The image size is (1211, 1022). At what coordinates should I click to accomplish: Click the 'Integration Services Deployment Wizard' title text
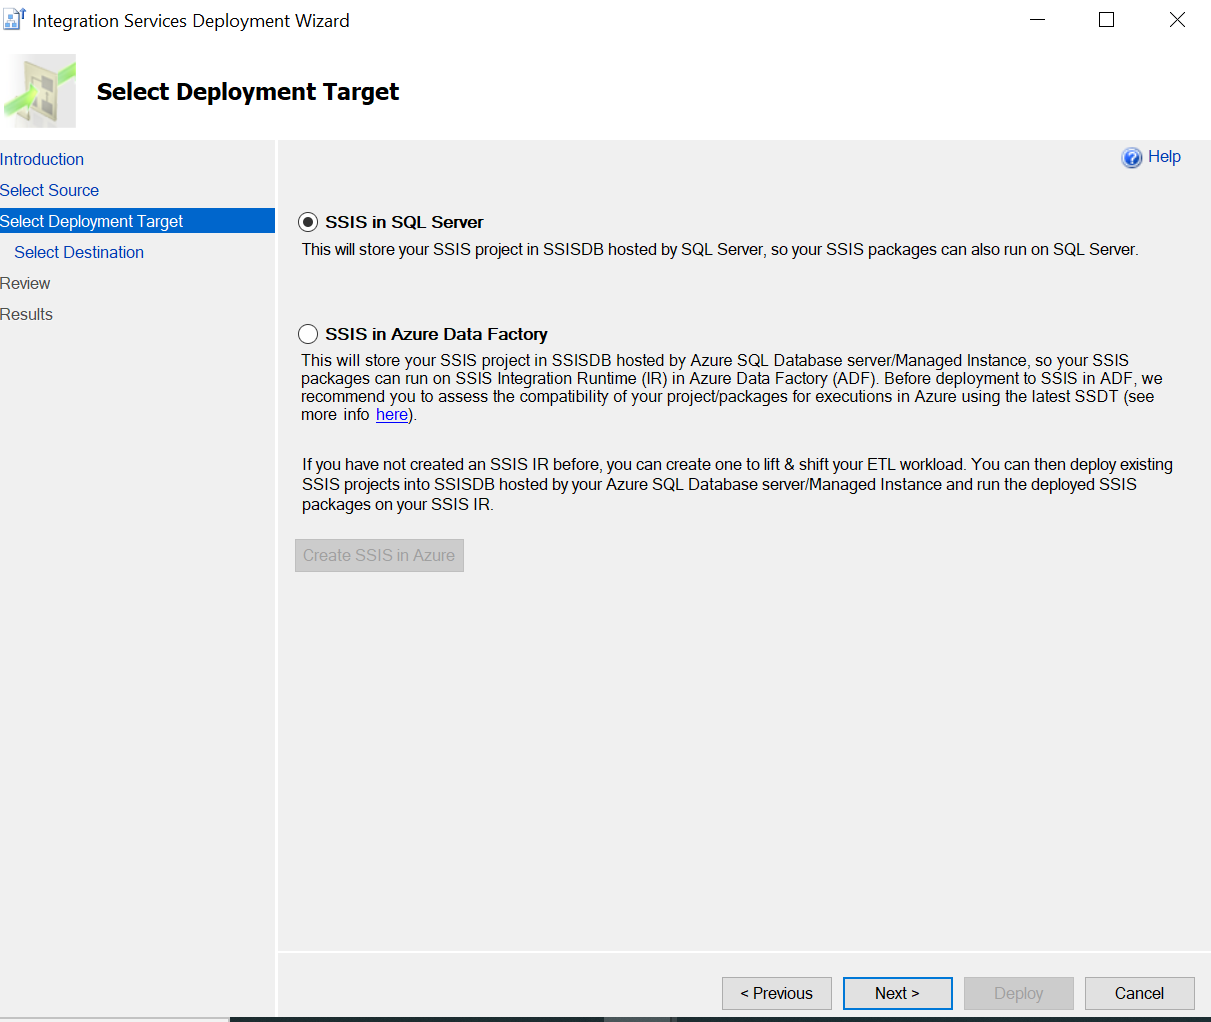click(191, 21)
